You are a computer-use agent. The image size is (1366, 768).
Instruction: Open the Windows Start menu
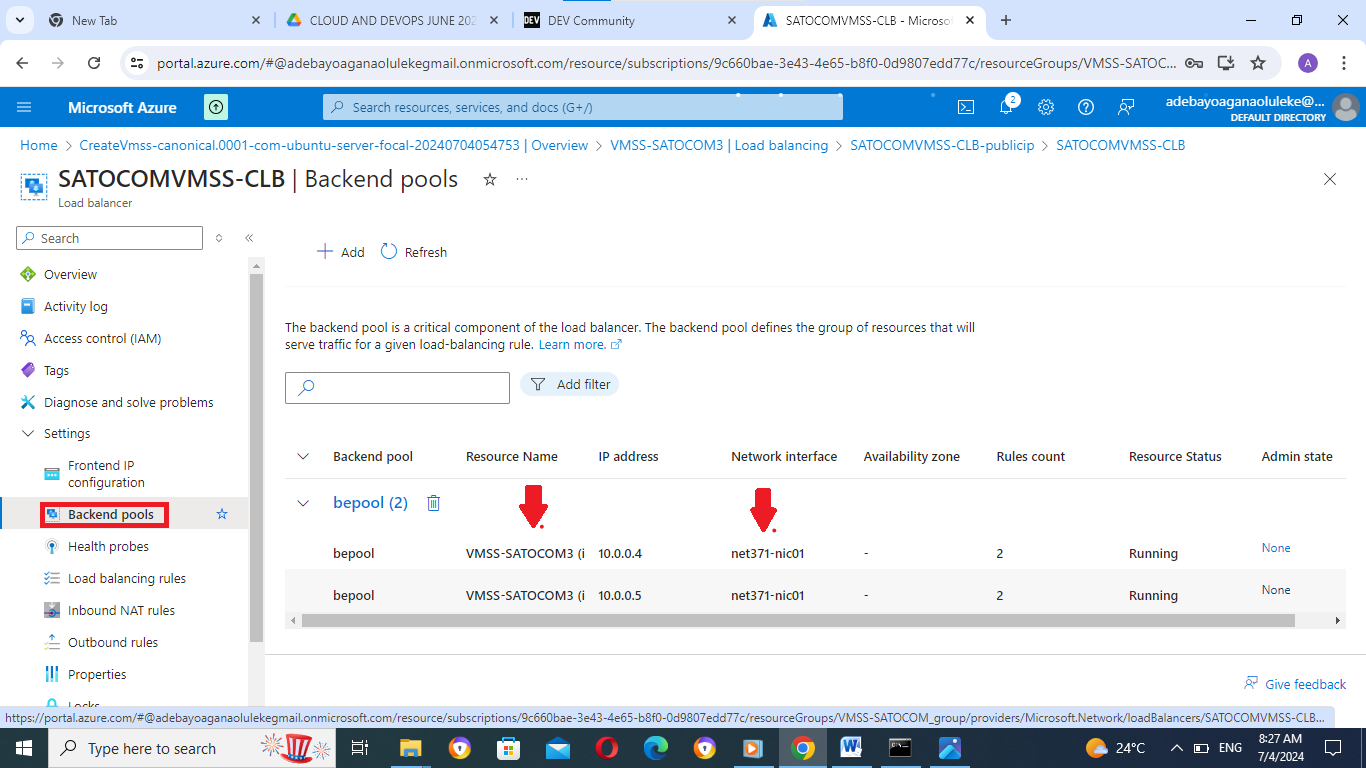coord(23,748)
